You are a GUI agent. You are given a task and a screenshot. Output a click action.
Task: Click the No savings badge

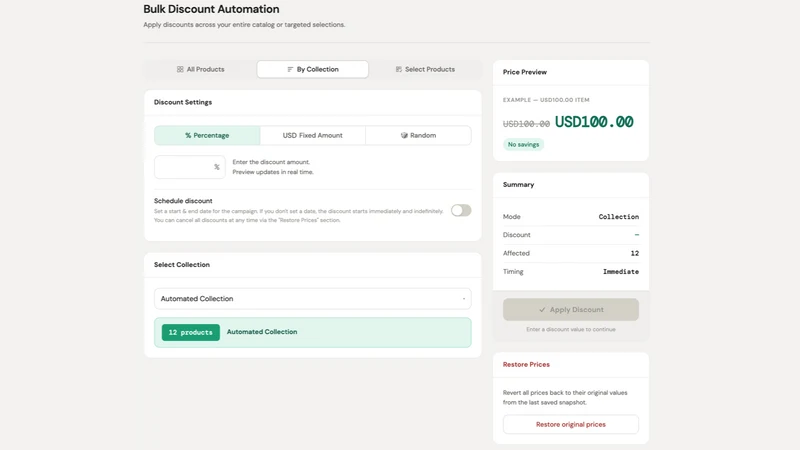[x=523, y=144]
